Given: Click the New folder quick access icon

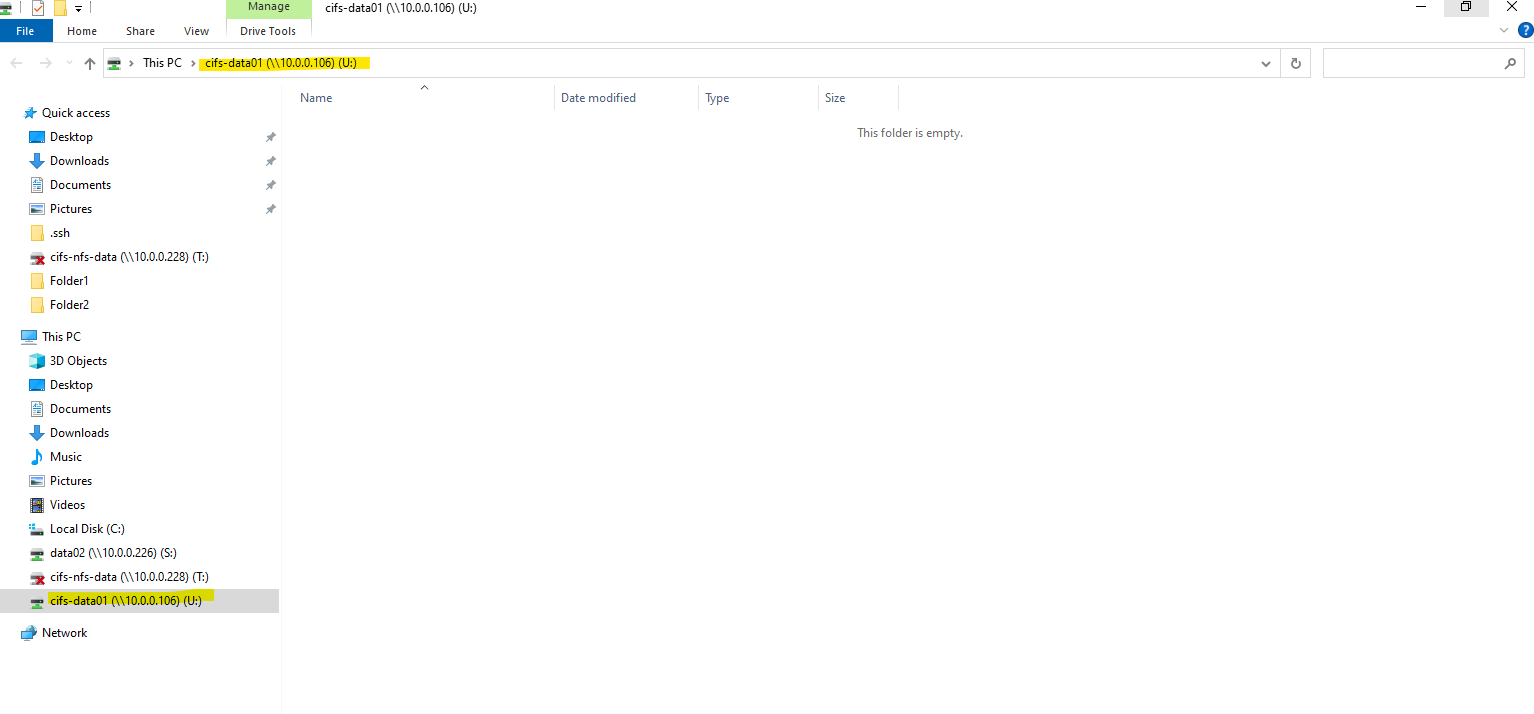Looking at the screenshot, I should pyautogui.click(x=60, y=8).
